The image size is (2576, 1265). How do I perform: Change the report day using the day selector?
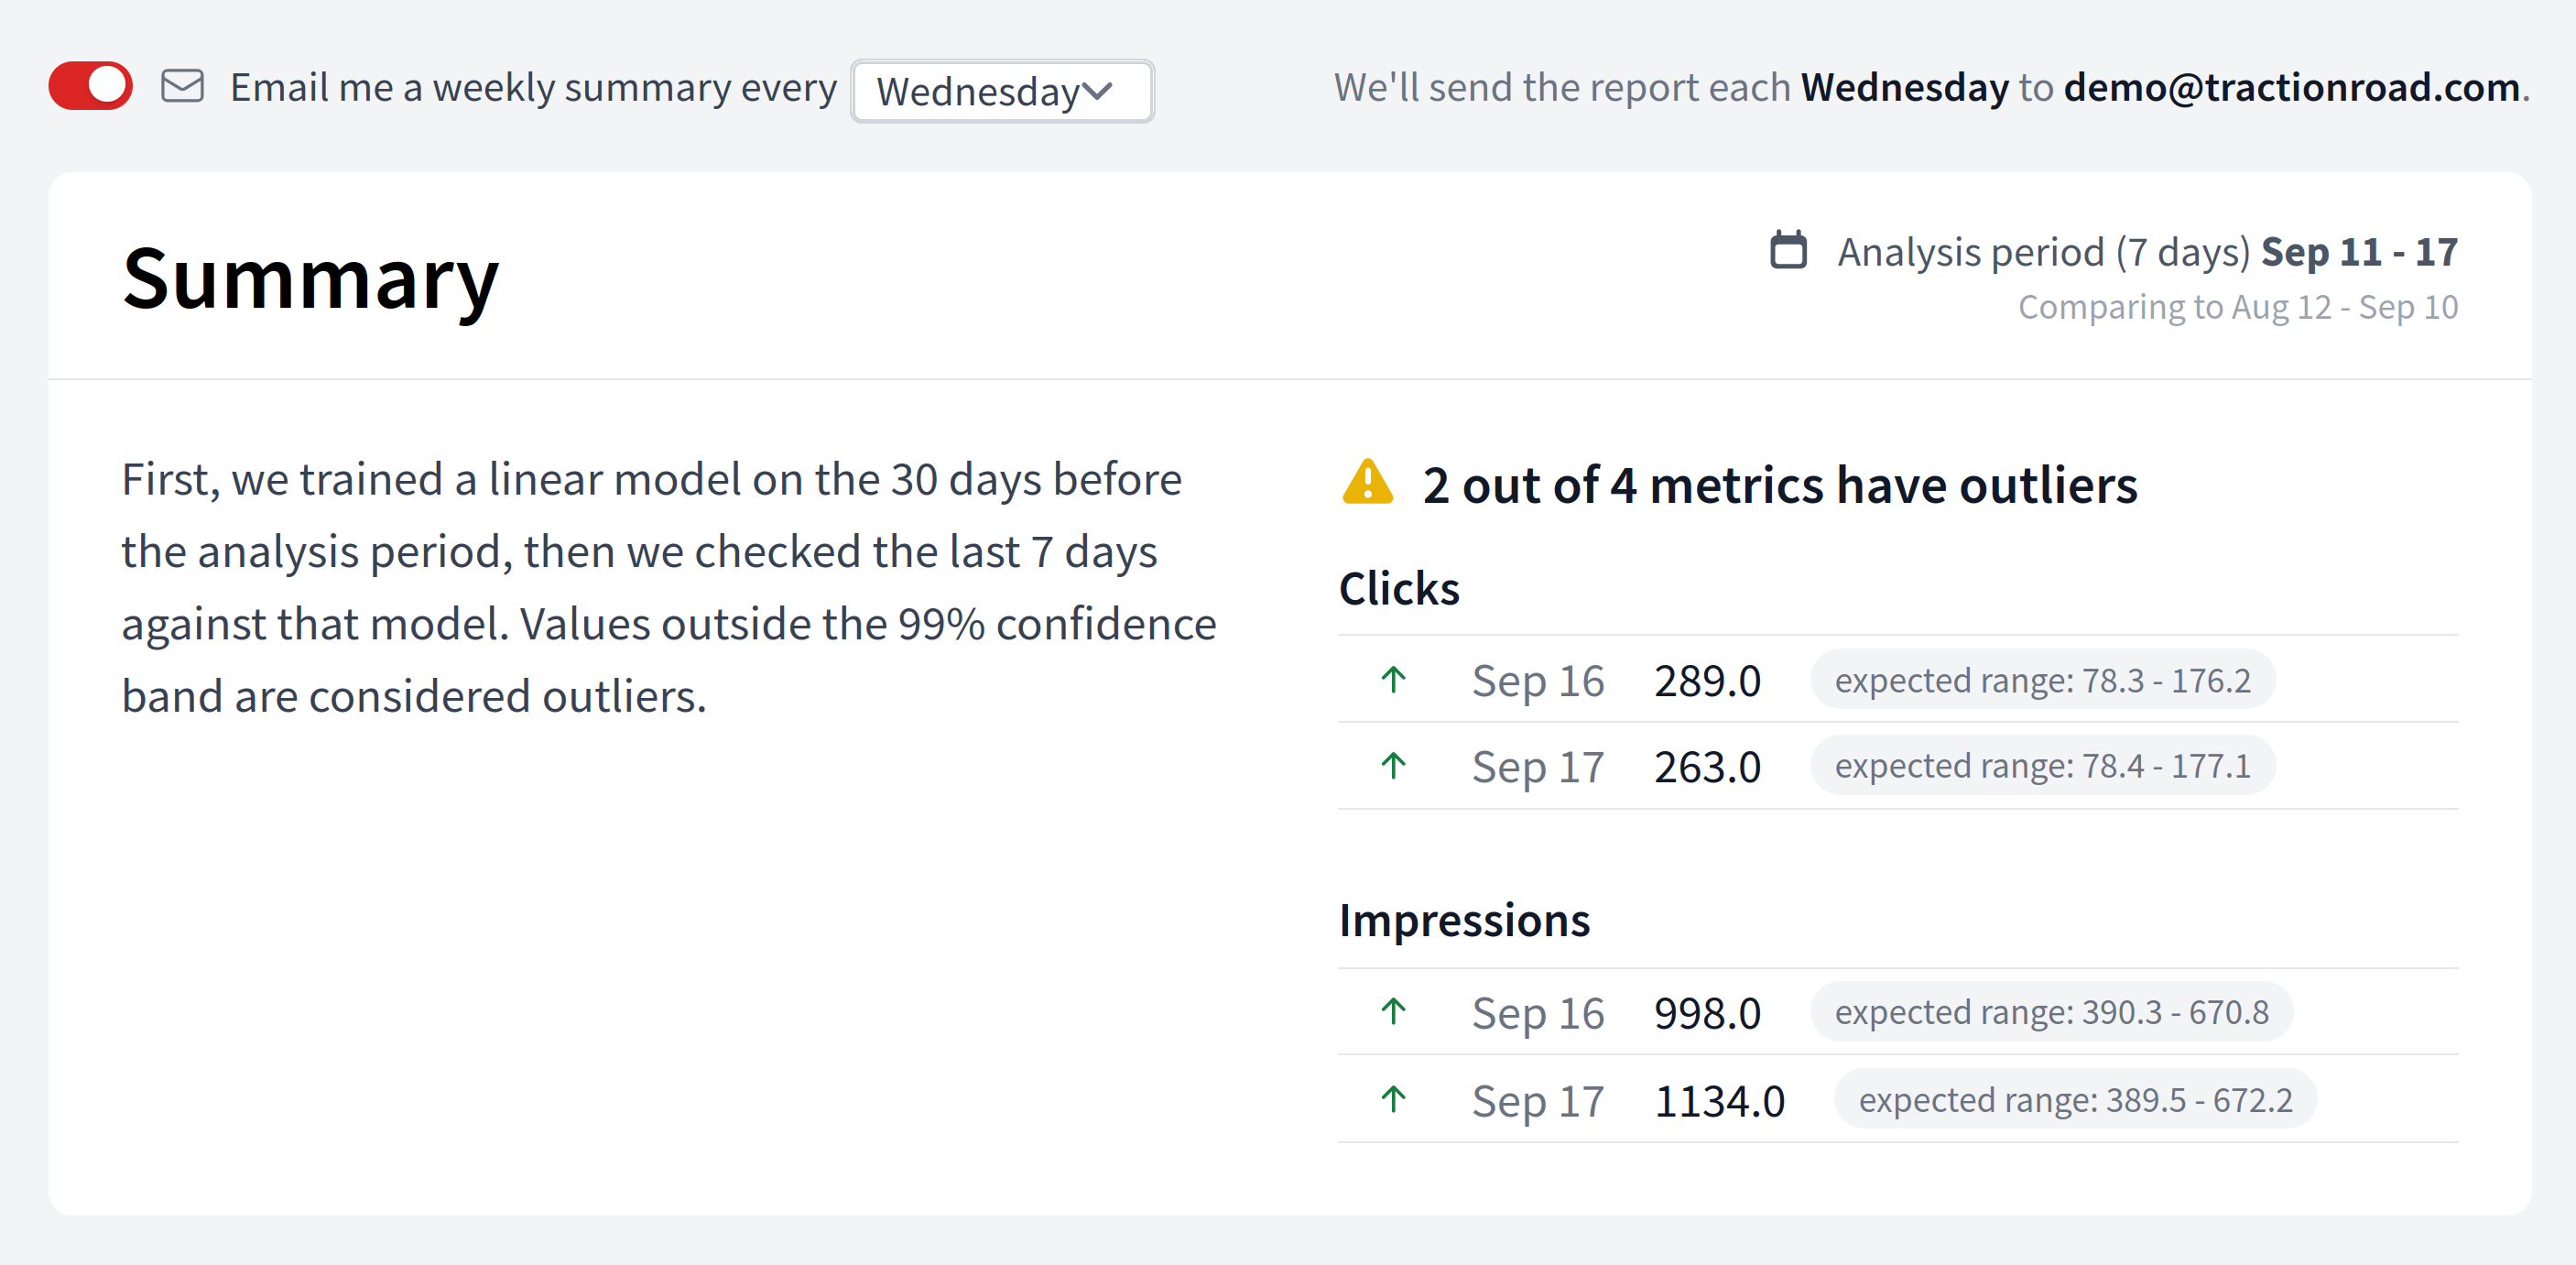click(x=1001, y=91)
